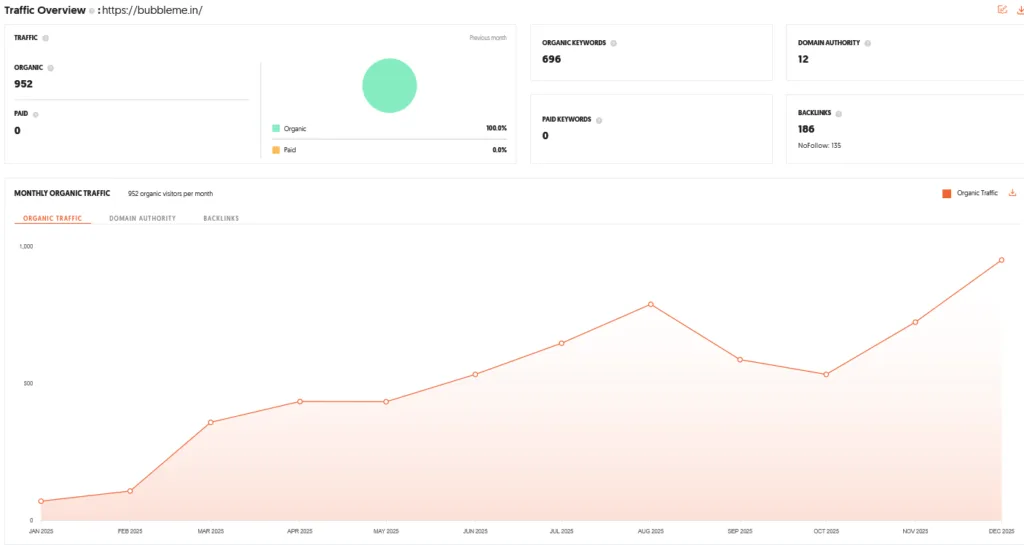The height and width of the screenshot is (545, 1024).
Task: Click the green Organic legend swatch
Action: click(276, 129)
